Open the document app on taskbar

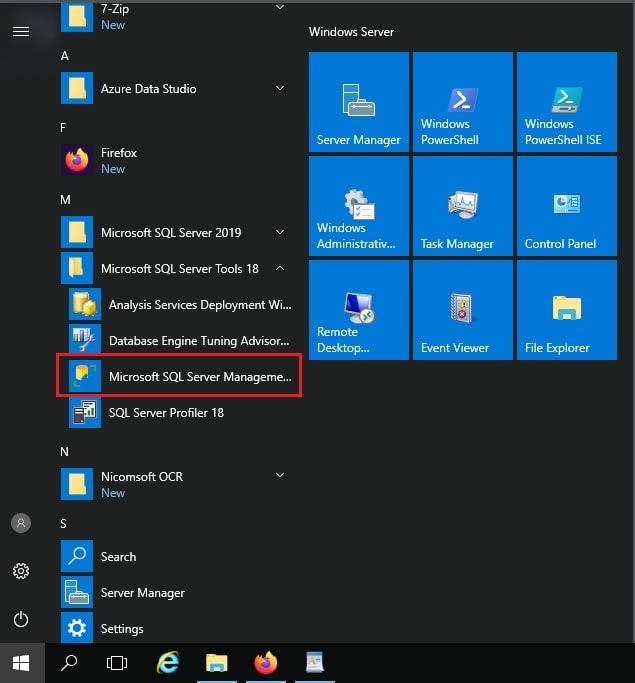point(314,663)
